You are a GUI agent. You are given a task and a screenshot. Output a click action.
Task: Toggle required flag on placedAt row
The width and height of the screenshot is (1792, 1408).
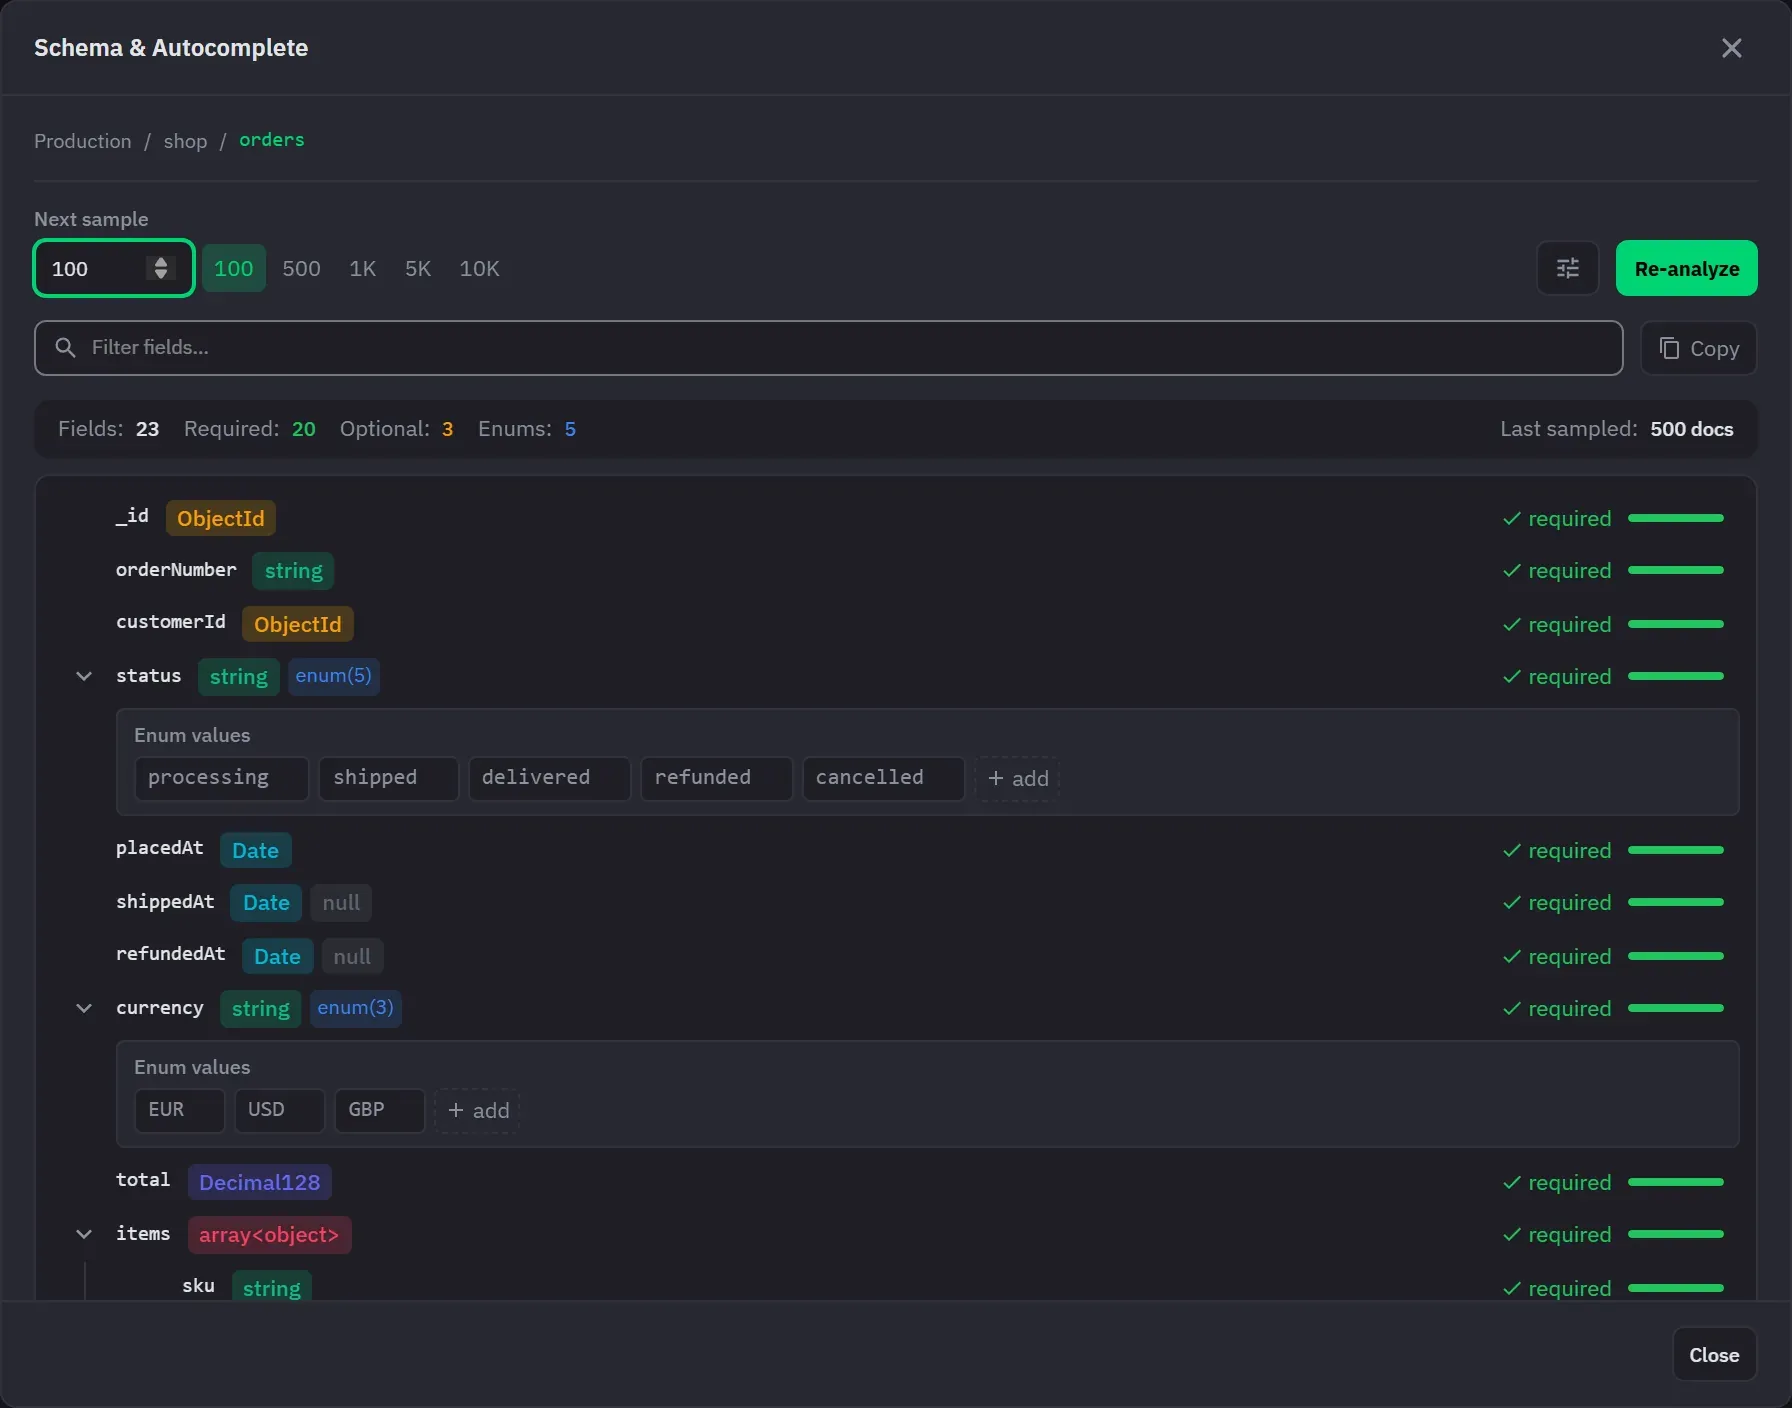click(1557, 850)
